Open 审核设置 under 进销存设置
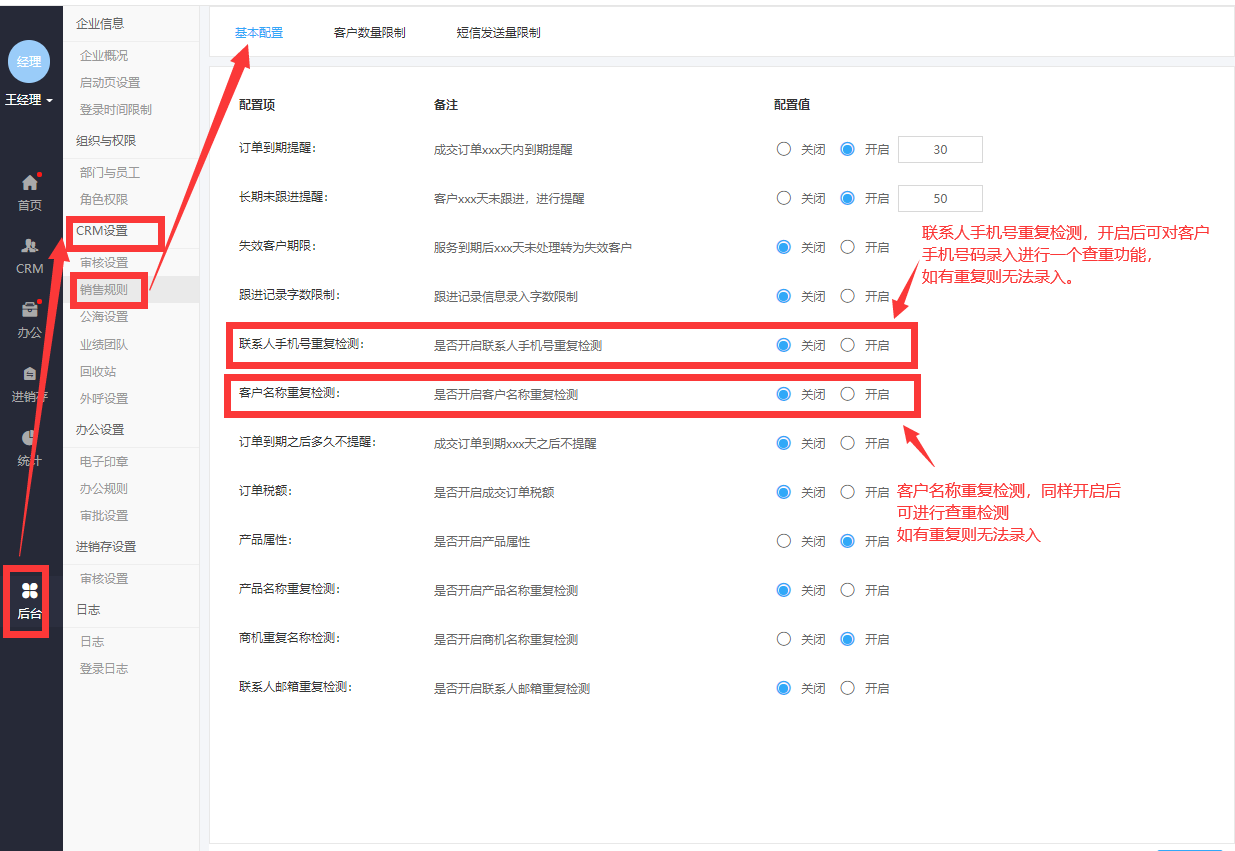 coord(104,579)
